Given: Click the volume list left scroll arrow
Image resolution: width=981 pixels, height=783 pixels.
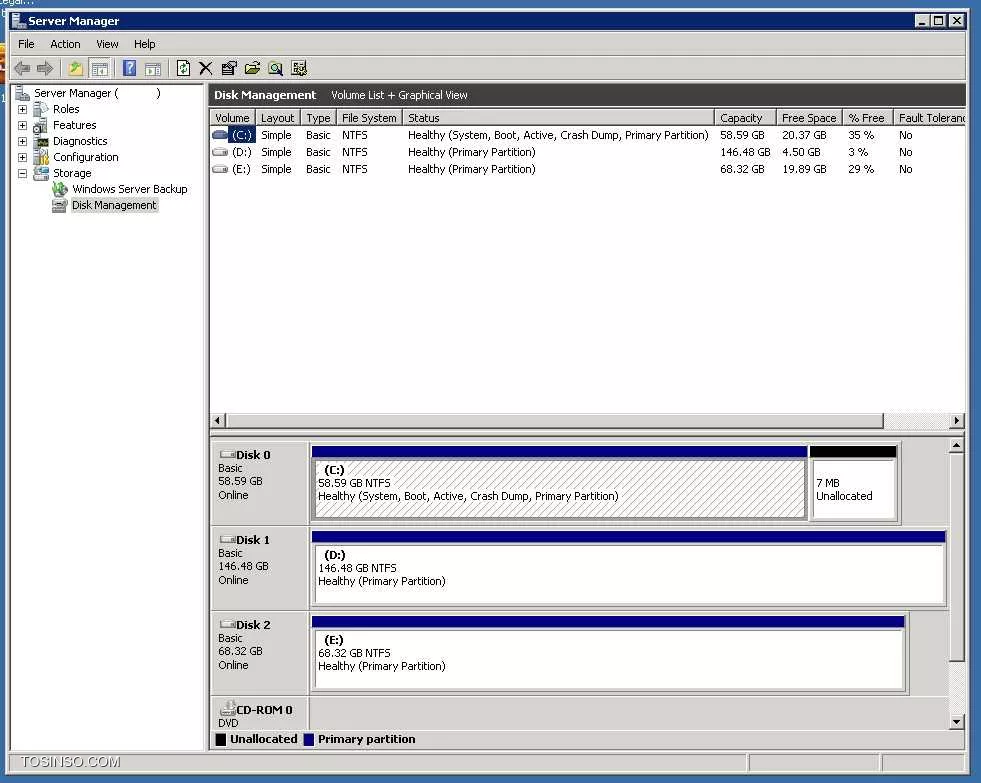Looking at the screenshot, I should pyautogui.click(x=218, y=420).
